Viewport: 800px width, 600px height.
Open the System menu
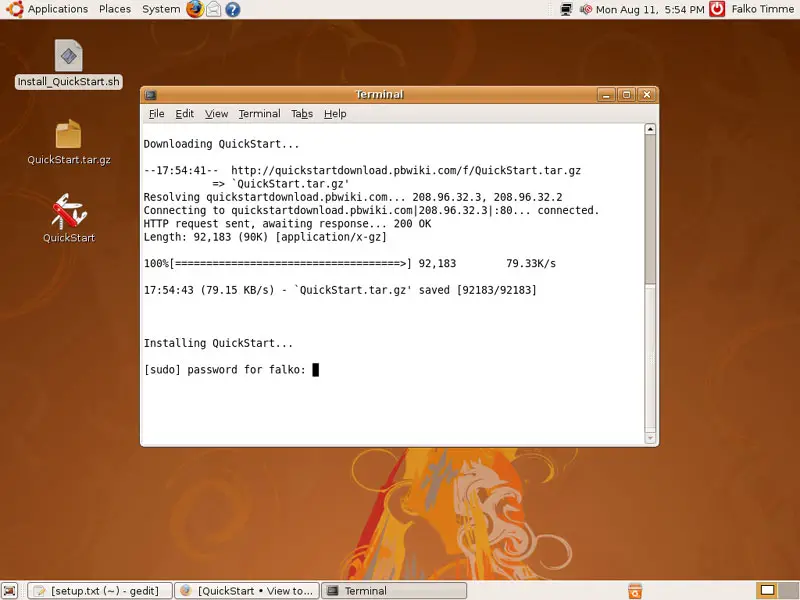[x=161, y=9]
